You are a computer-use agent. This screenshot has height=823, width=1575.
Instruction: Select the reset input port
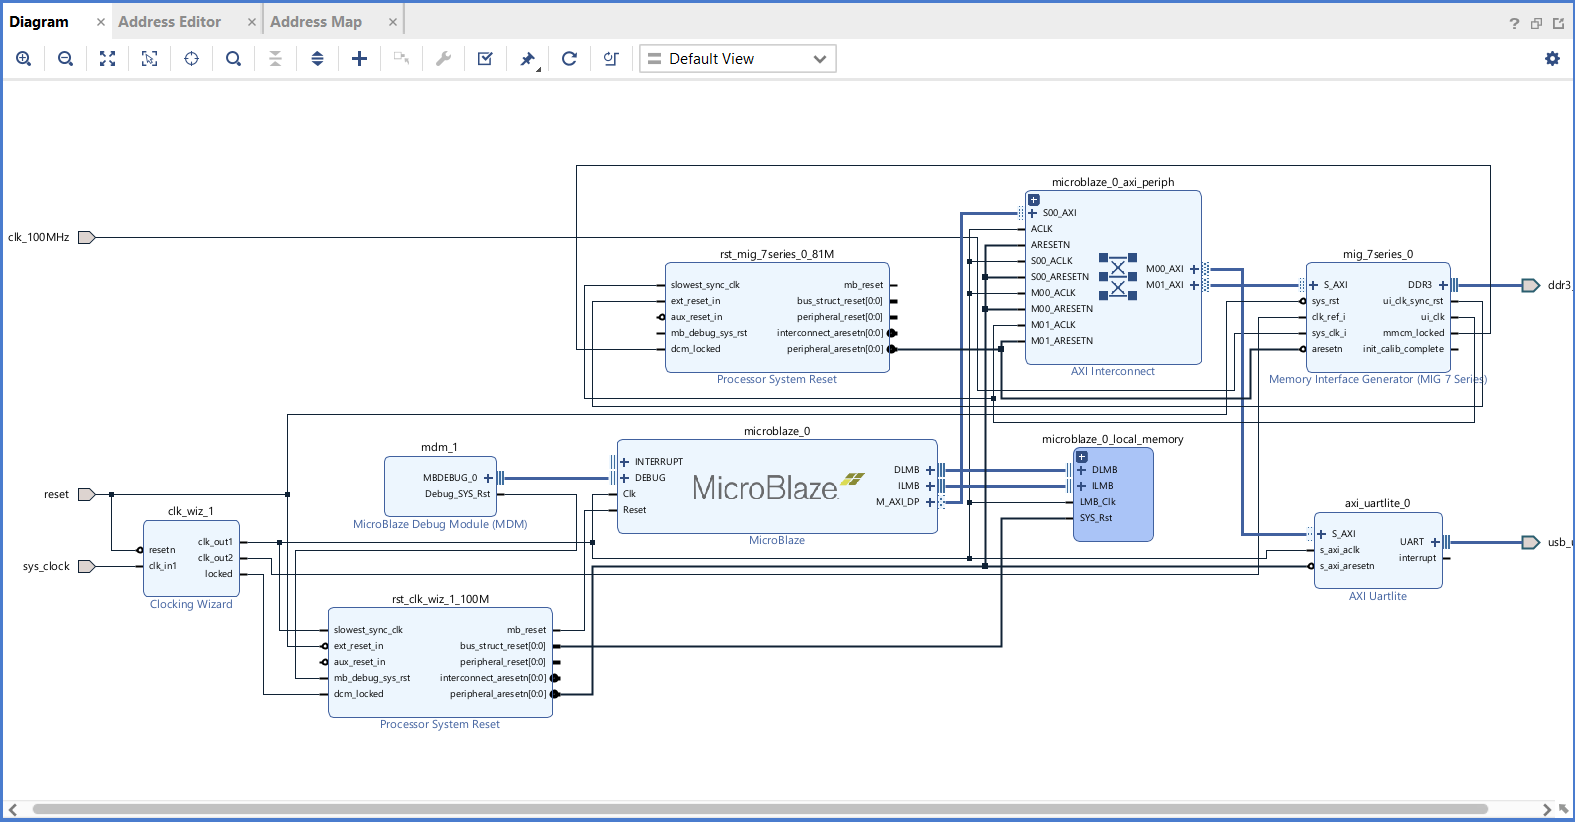tap(87, 495)
